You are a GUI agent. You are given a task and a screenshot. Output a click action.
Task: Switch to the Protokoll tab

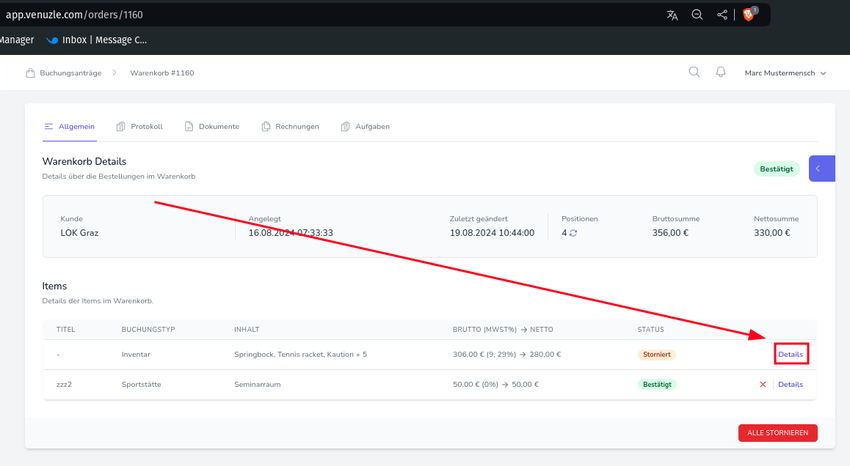[139, 126]
